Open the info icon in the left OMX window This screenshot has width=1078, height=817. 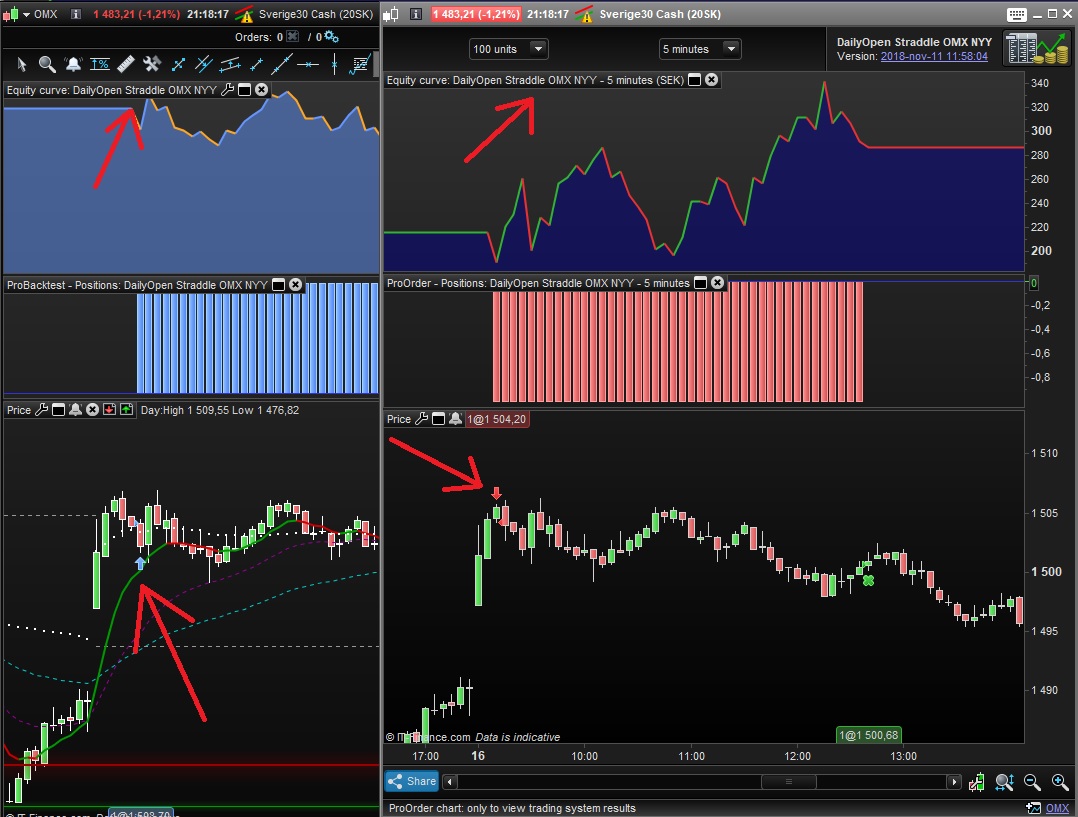pyautogui.click(x=76, y=14)
